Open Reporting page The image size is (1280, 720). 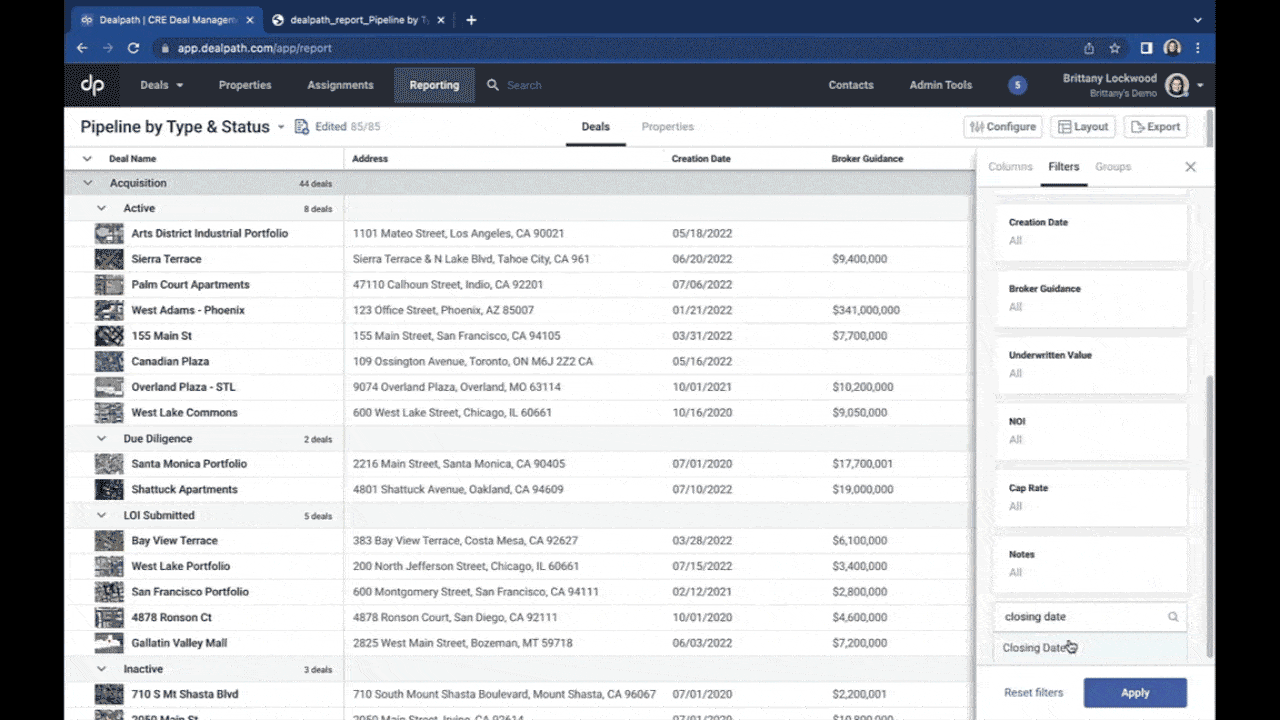(x=434, y=85)
